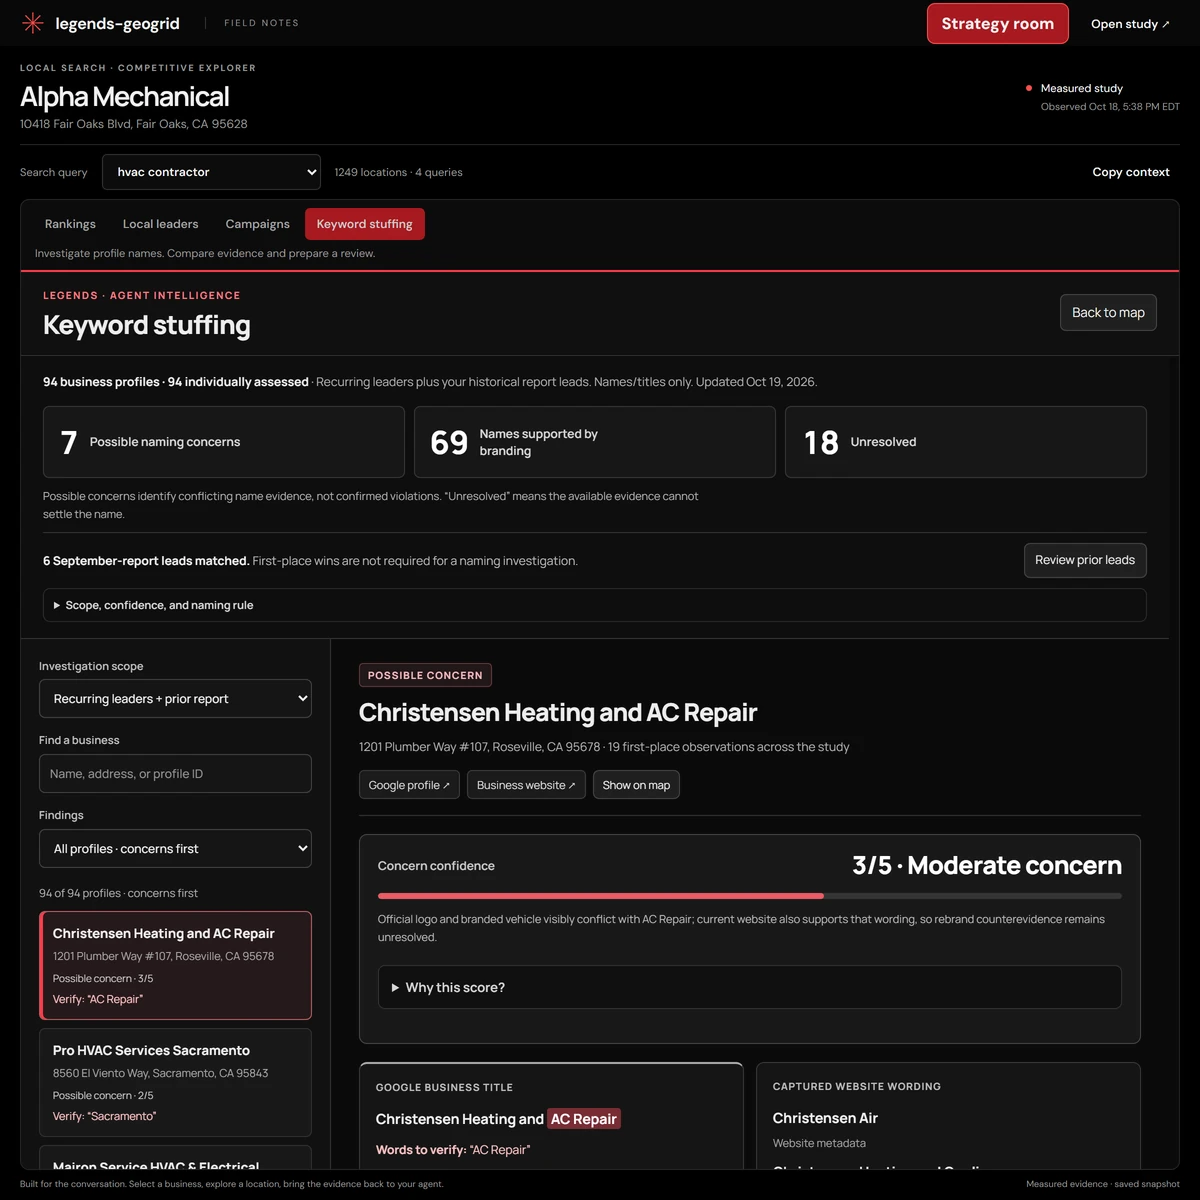Click the FIELD NOTES label

point(261,23)
